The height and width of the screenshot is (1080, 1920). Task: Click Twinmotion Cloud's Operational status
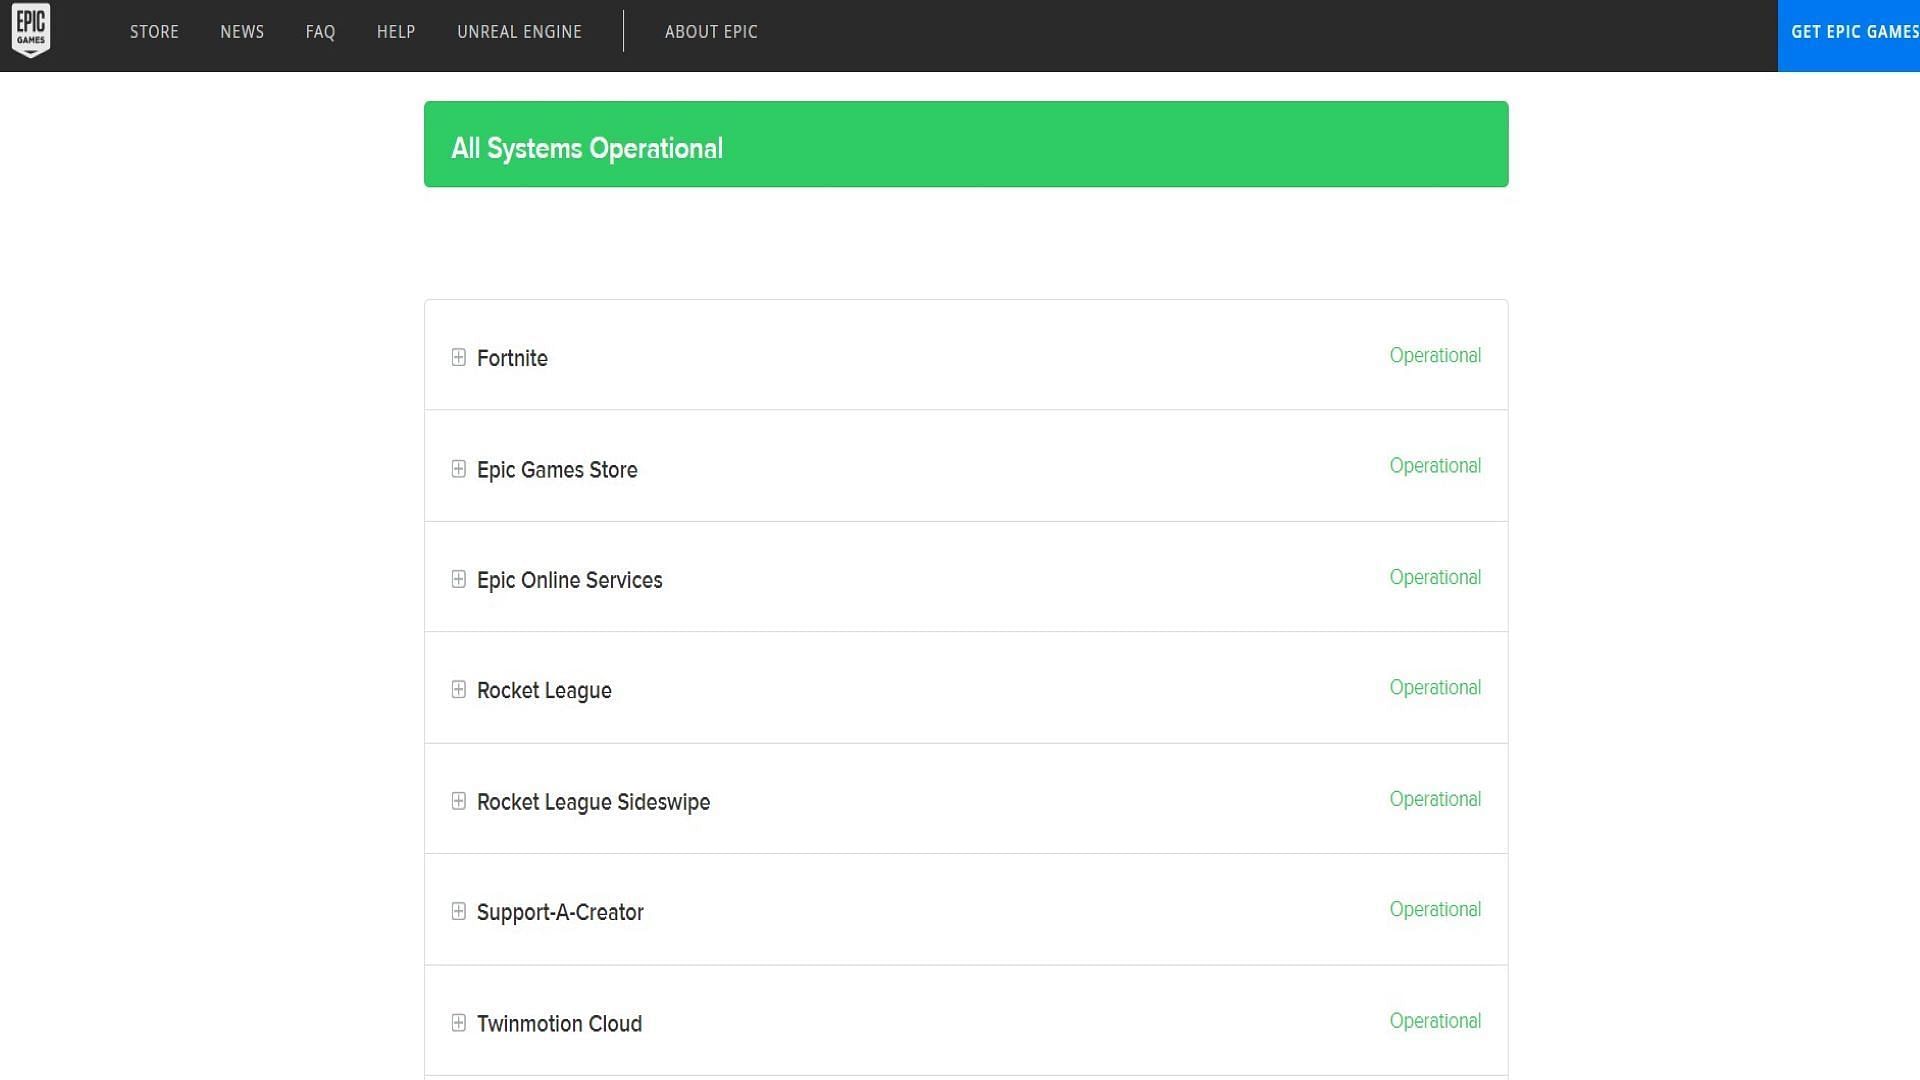[1435, 1021]
